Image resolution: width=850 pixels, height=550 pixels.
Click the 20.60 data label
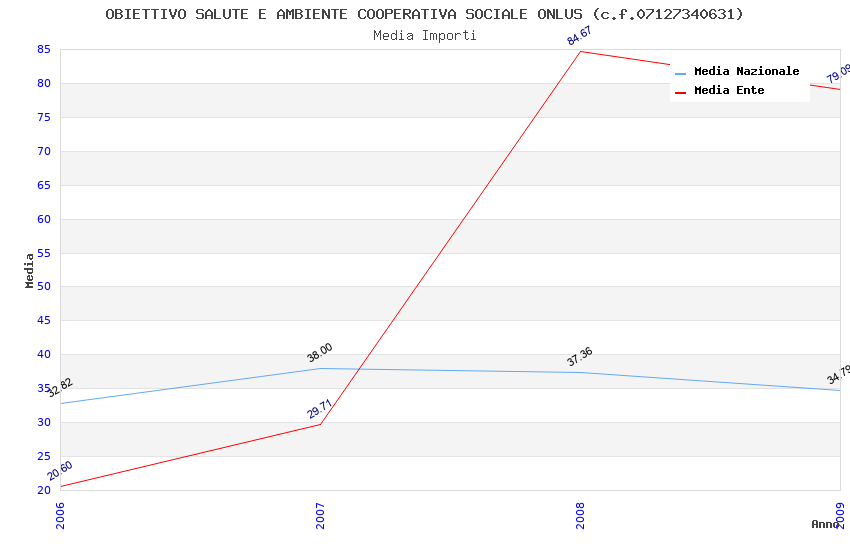pos(60,470)
